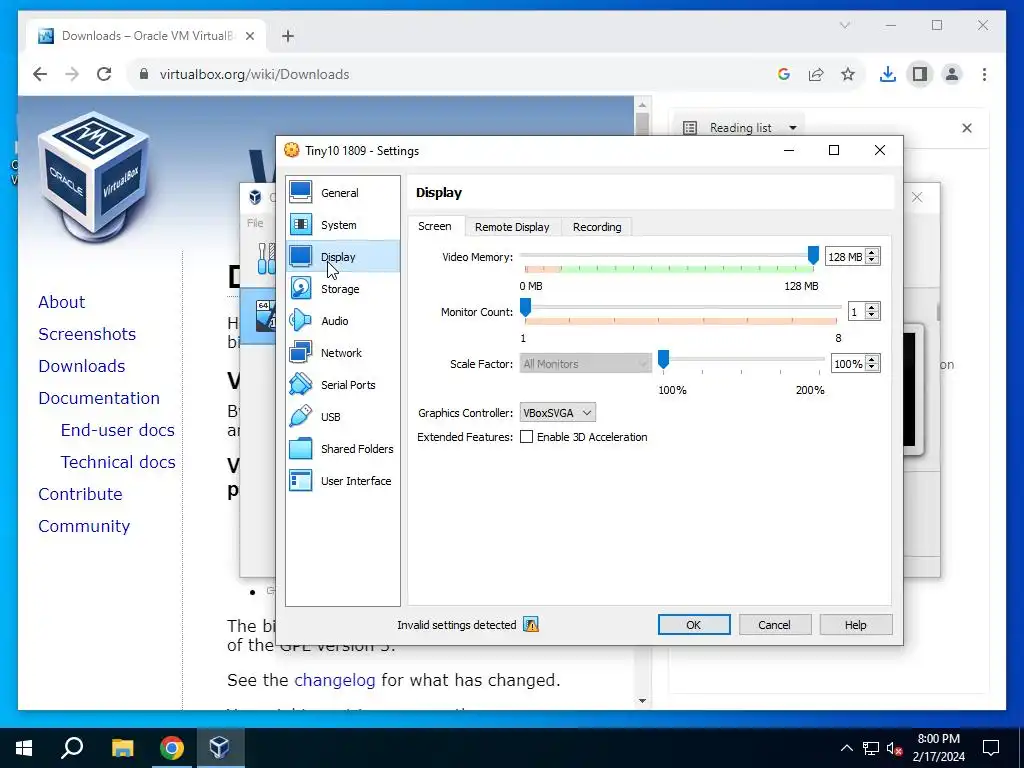Screen dimensions: 1024x768
Task: Select Downloads browser tab
Action: point(146,36)
